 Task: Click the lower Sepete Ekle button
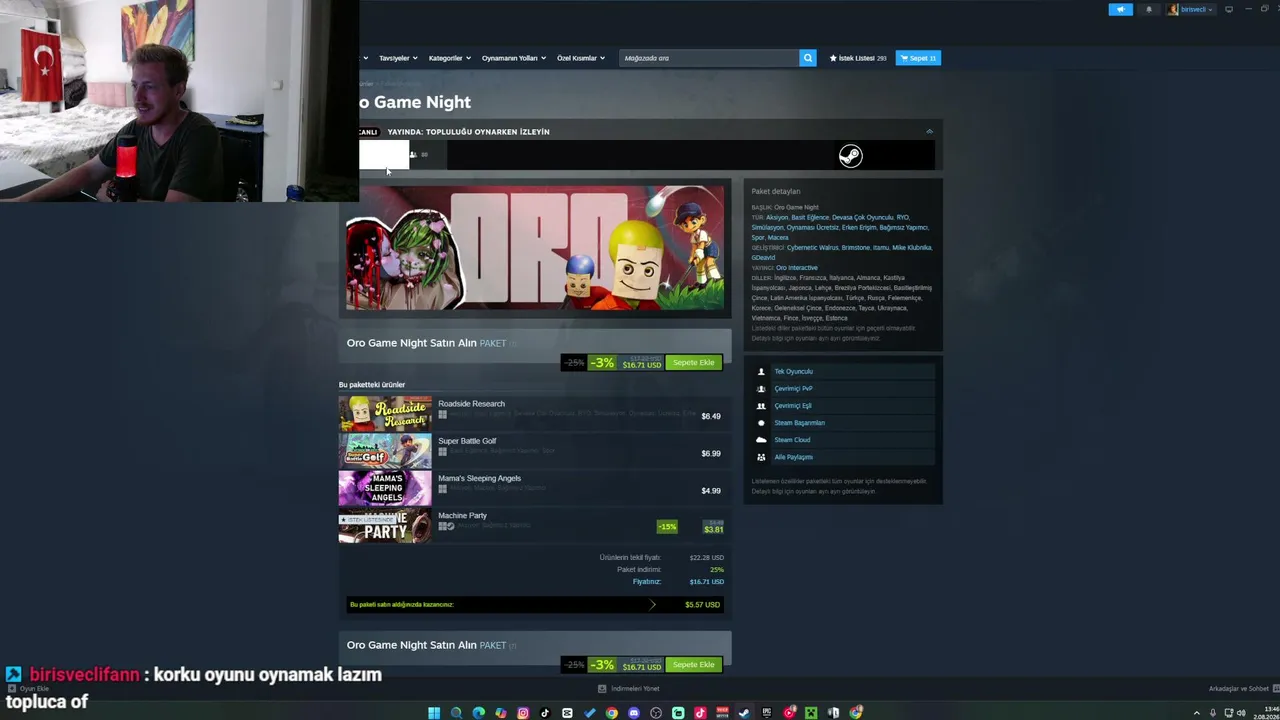[x=694, y=664]
